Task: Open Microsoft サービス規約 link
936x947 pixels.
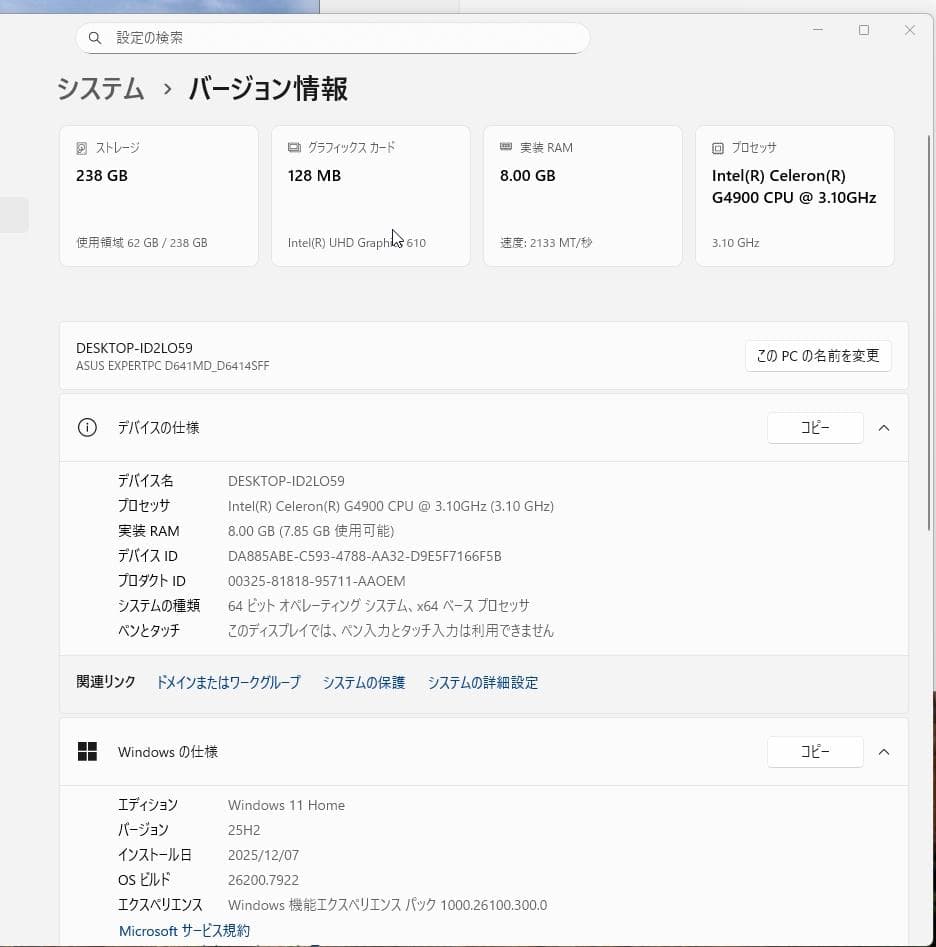Action: click(x=184, y=930)
